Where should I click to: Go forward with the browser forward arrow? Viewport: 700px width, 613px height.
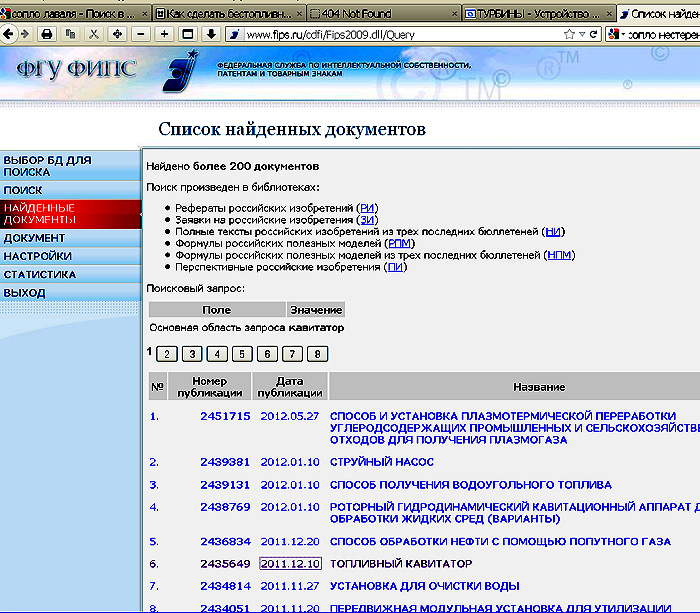(x=25, y=34)
